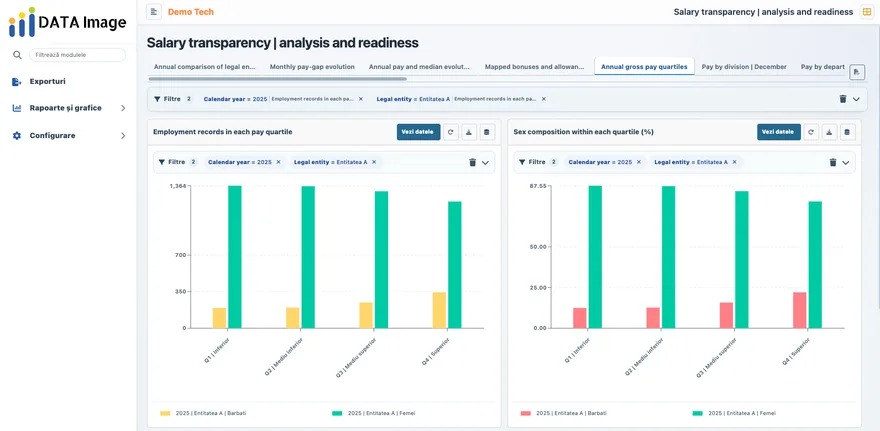Click the Filtrează modulele search field
Screen dimensions: 880x431
(x=77, y=55)
